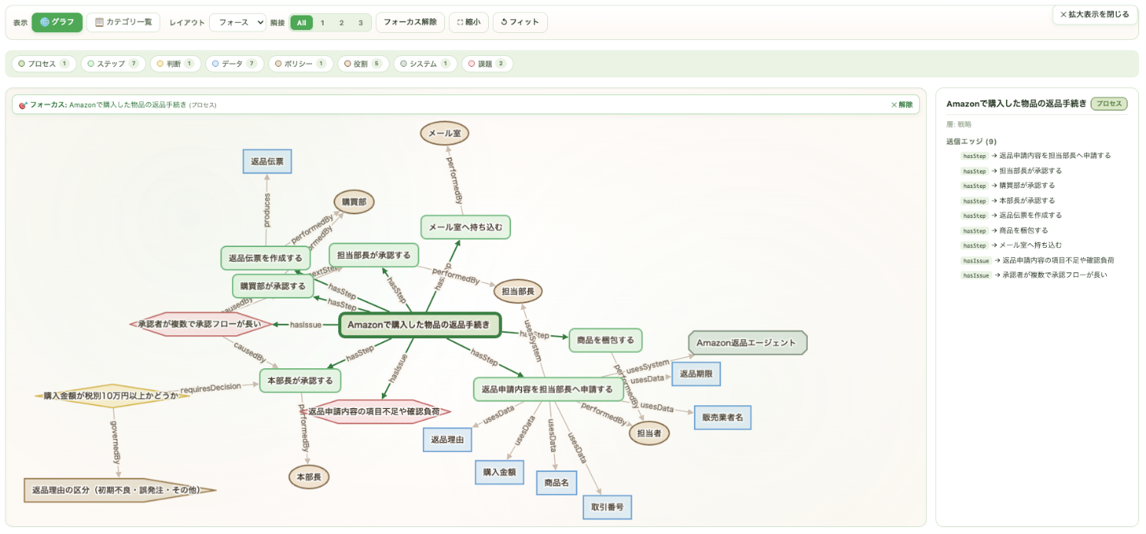Select the 購買部 role node
The height and width of the screenshot is (534, 1146).
(x=354, y=200)
